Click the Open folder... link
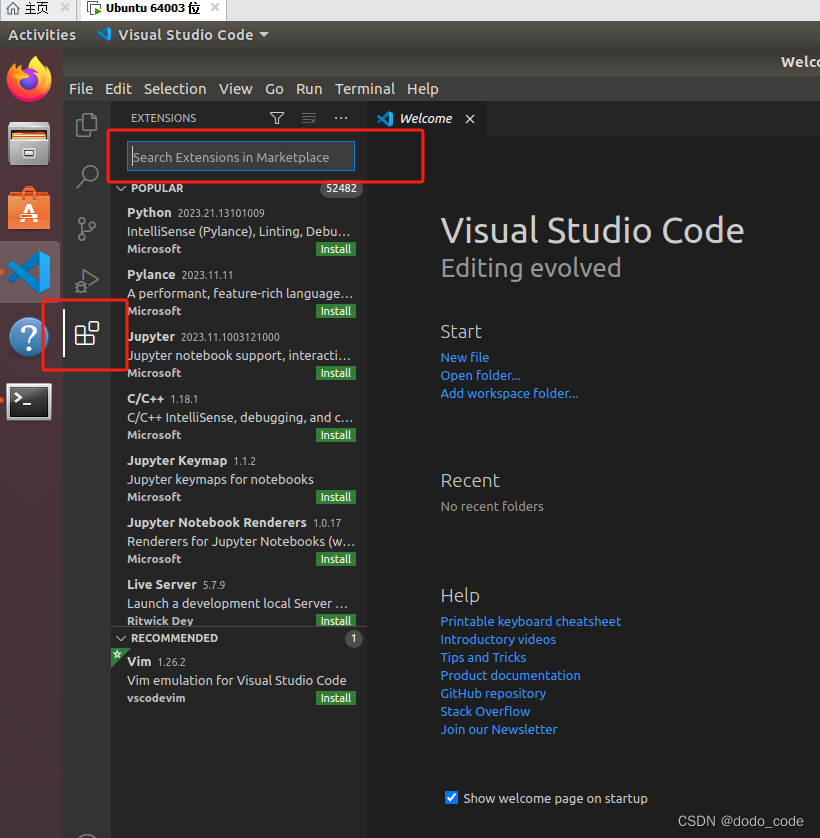The width and height of the screenshot is (820, 838). pyautogui.click(x=480, y=375)
